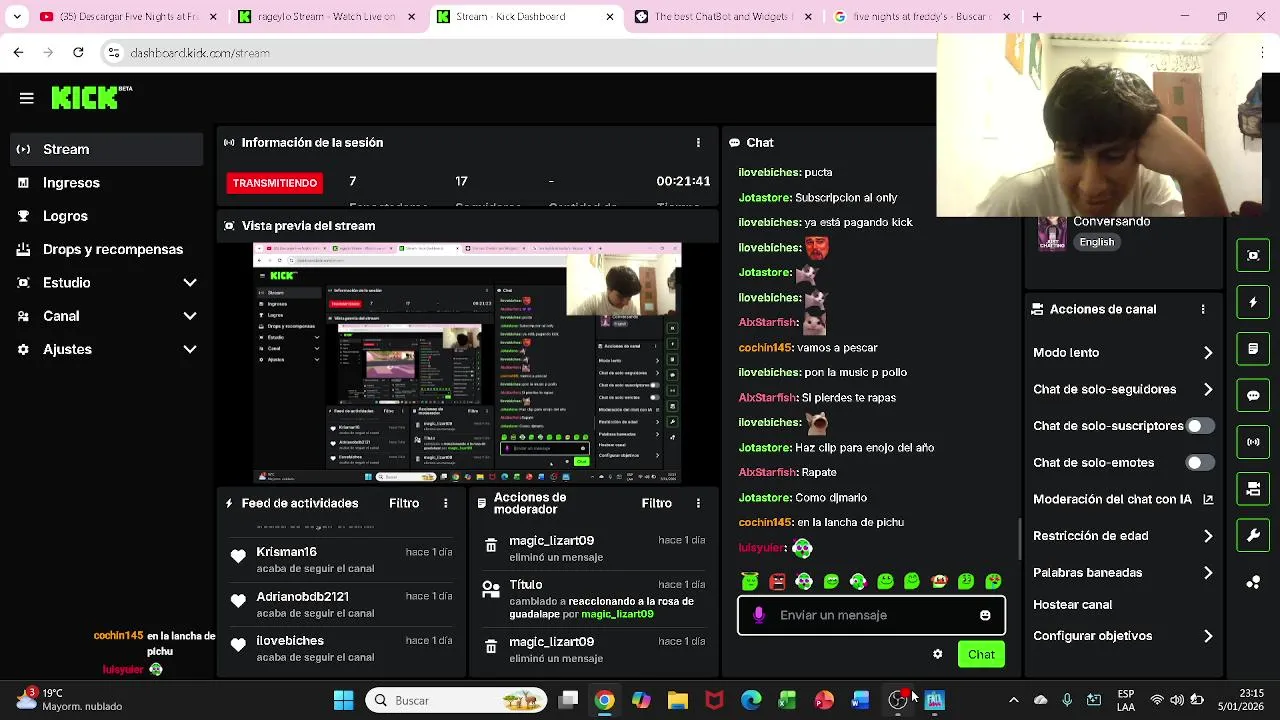
Task: Click the Windows taskbar Buscar box
Action: point(456,700)
